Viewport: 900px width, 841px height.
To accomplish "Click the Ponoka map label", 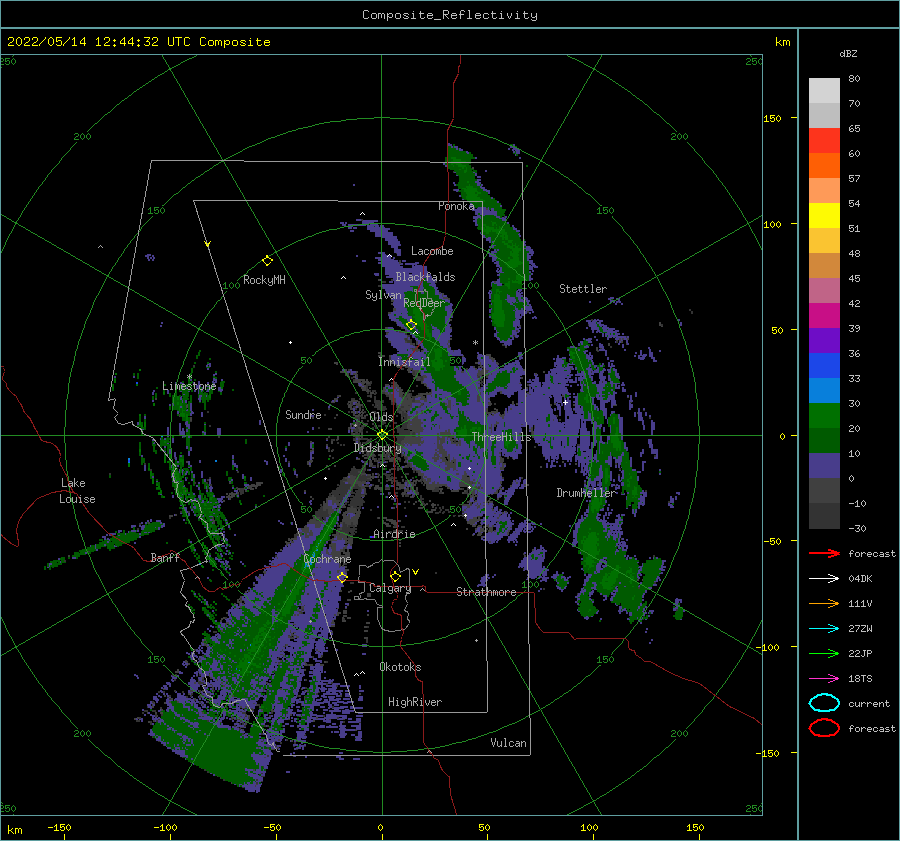I will [456, 206].
